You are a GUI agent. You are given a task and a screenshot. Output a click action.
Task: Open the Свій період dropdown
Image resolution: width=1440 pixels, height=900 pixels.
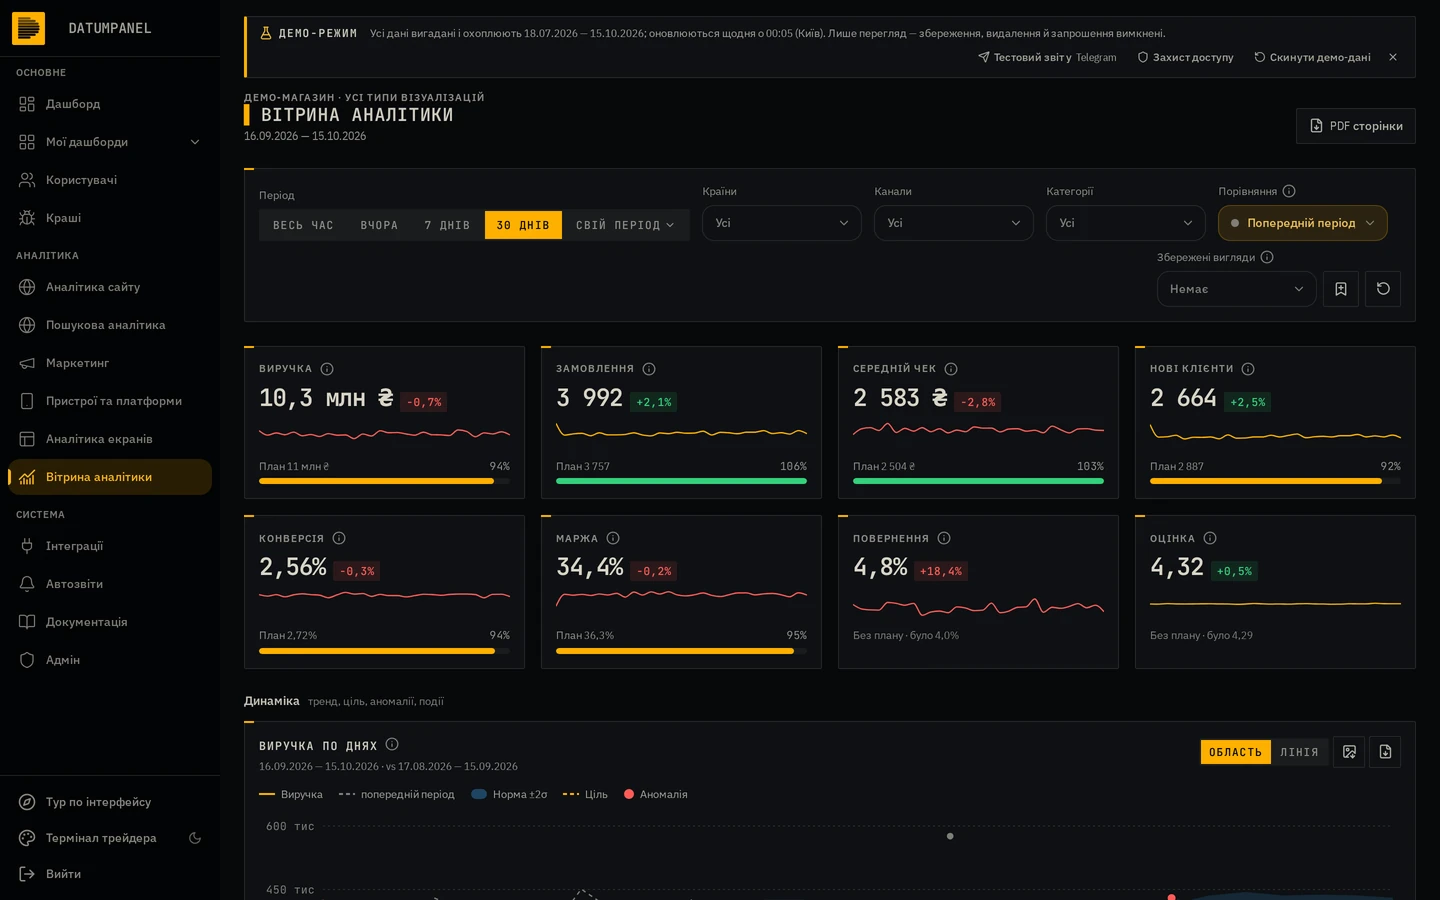tap(625, 225)
